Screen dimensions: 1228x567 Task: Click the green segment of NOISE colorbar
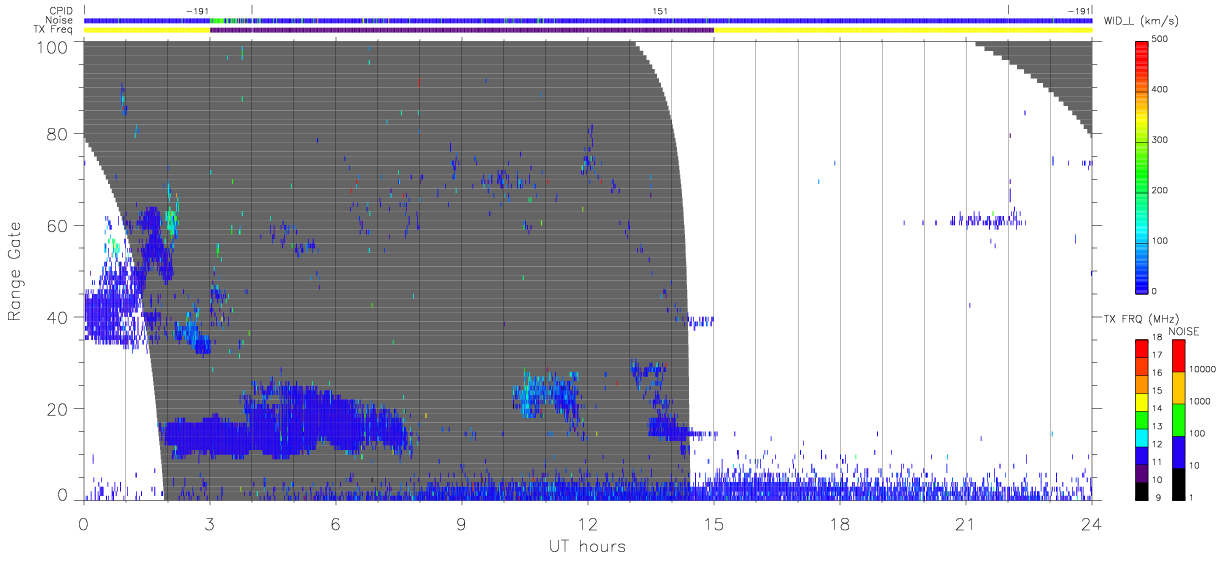click(x=1178, y=419)
